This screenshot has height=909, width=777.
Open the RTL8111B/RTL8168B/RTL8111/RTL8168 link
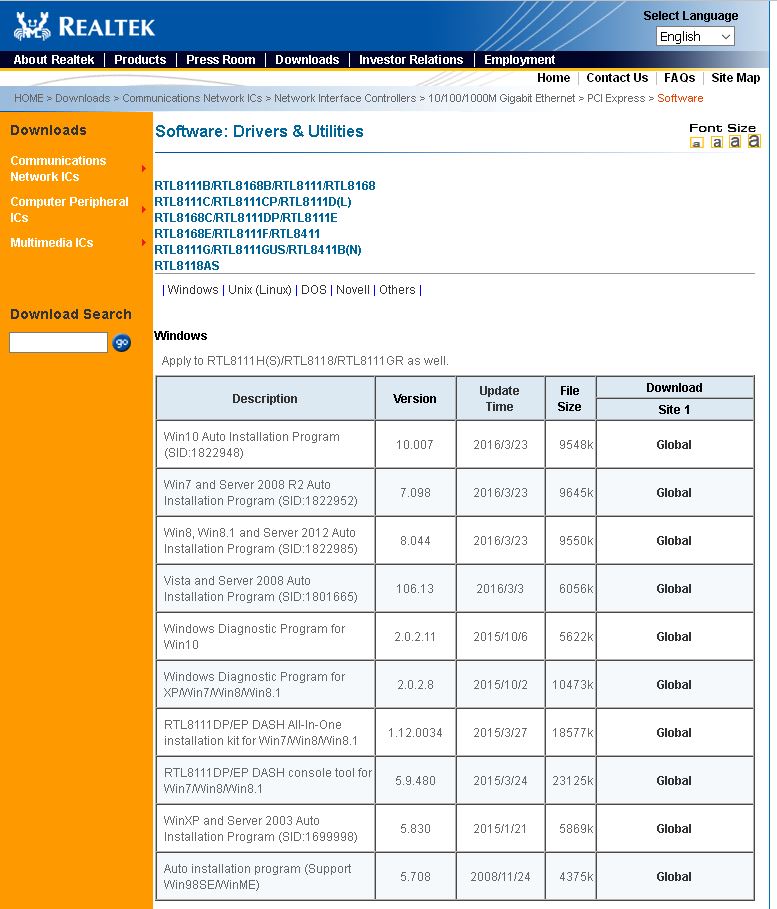[x=264, y=186]
